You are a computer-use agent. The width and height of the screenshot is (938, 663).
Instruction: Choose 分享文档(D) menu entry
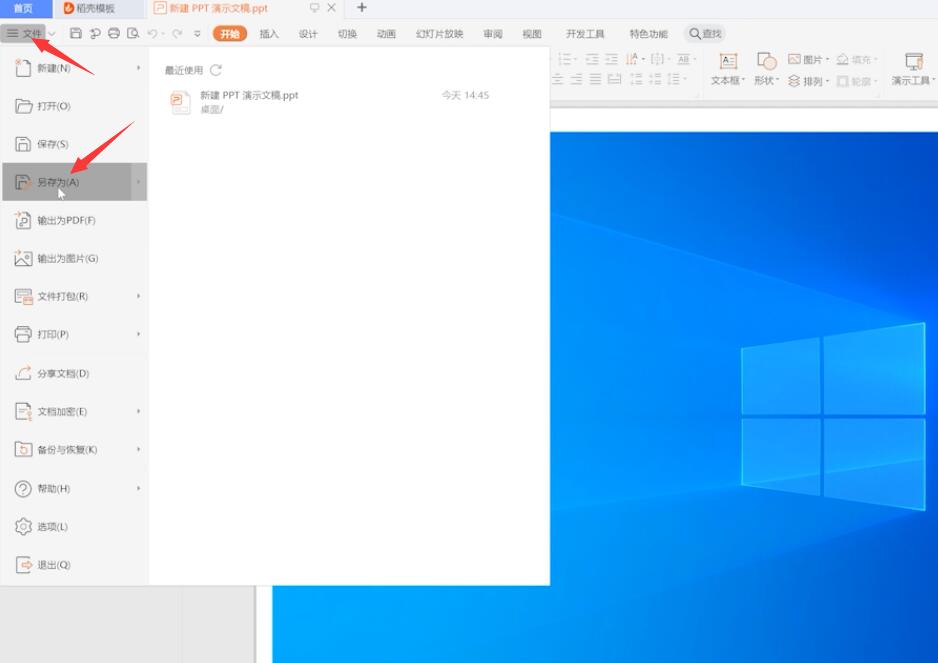point(74,373)
